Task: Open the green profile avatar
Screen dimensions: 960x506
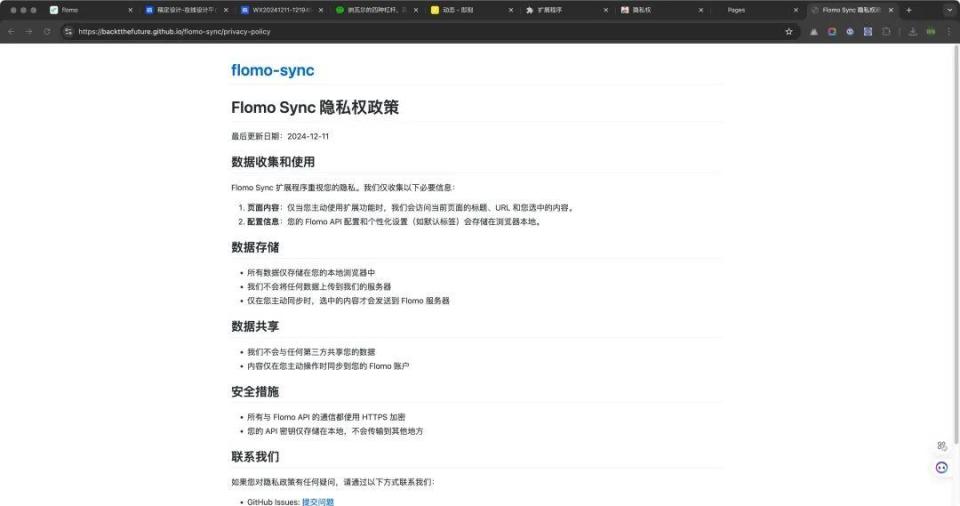Action: [x=931, y=31]
